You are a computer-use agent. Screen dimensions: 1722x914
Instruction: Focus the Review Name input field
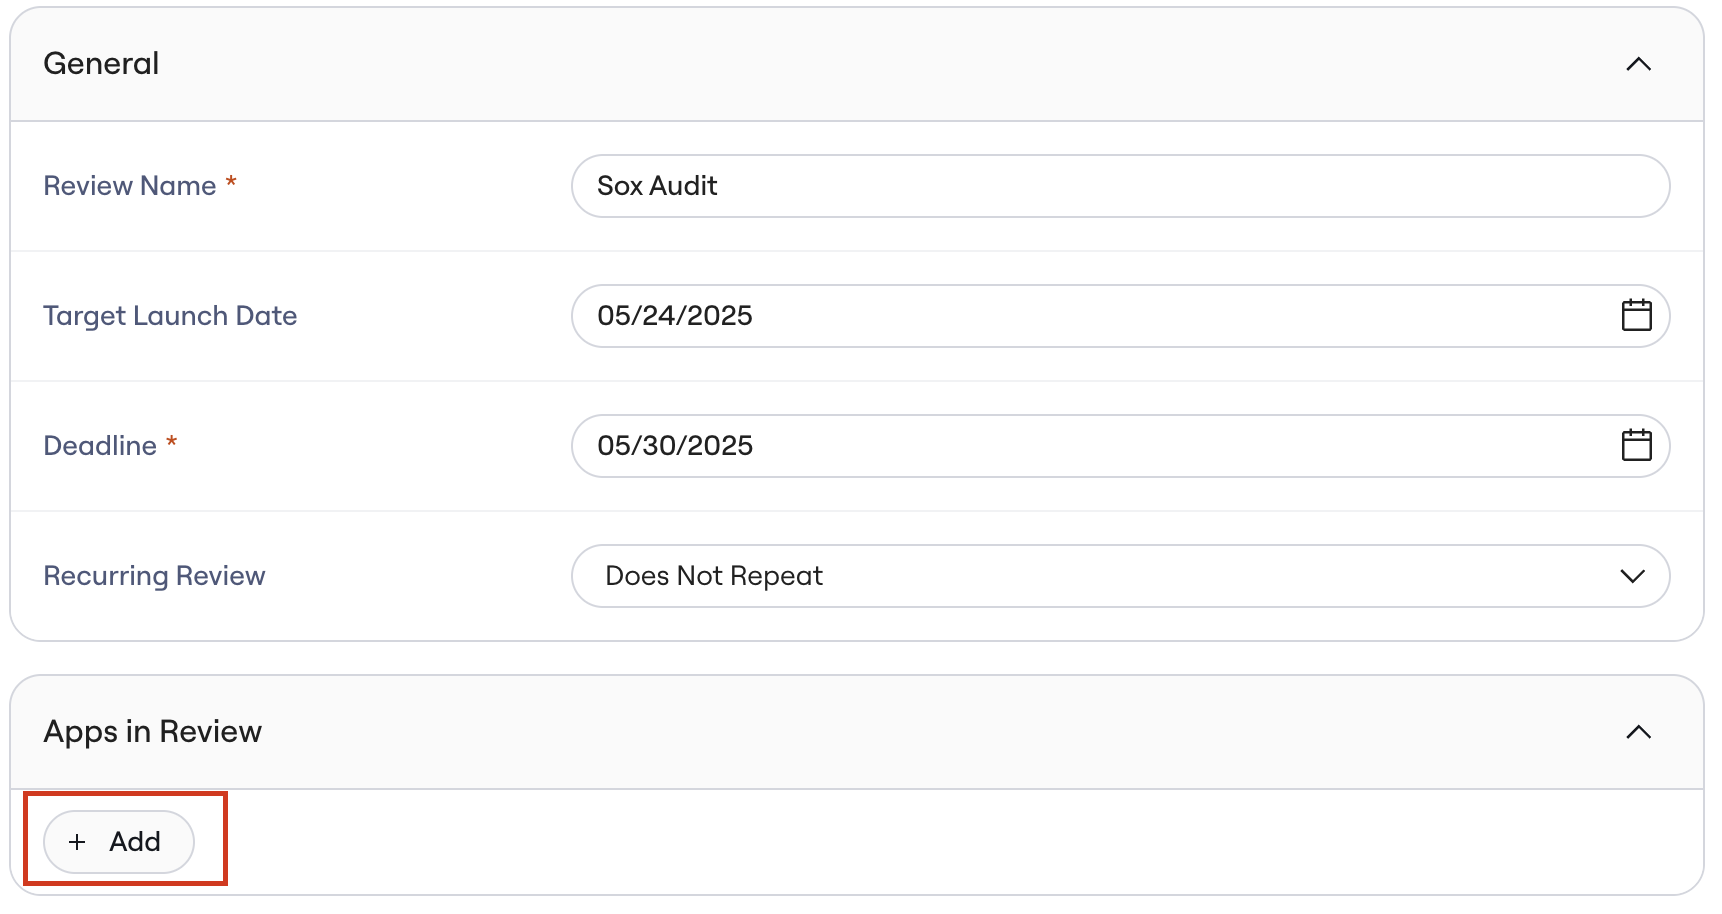[x=1120, y=186]
